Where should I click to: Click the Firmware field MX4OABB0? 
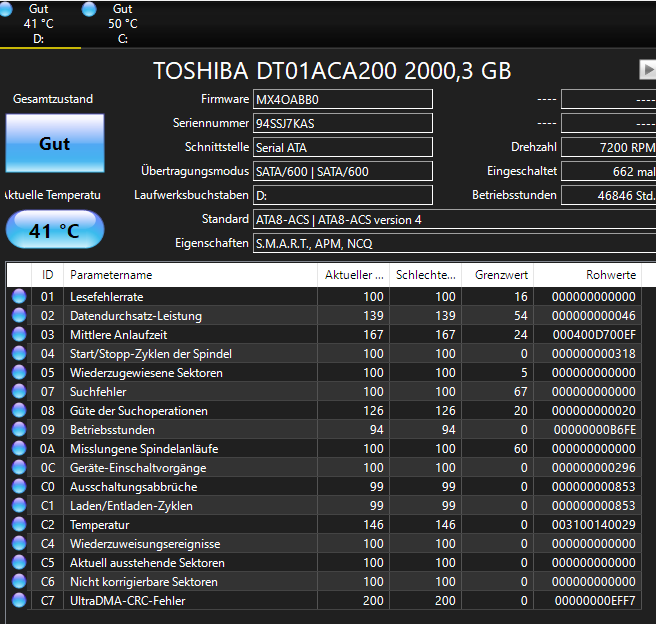(x=343, y=100)
